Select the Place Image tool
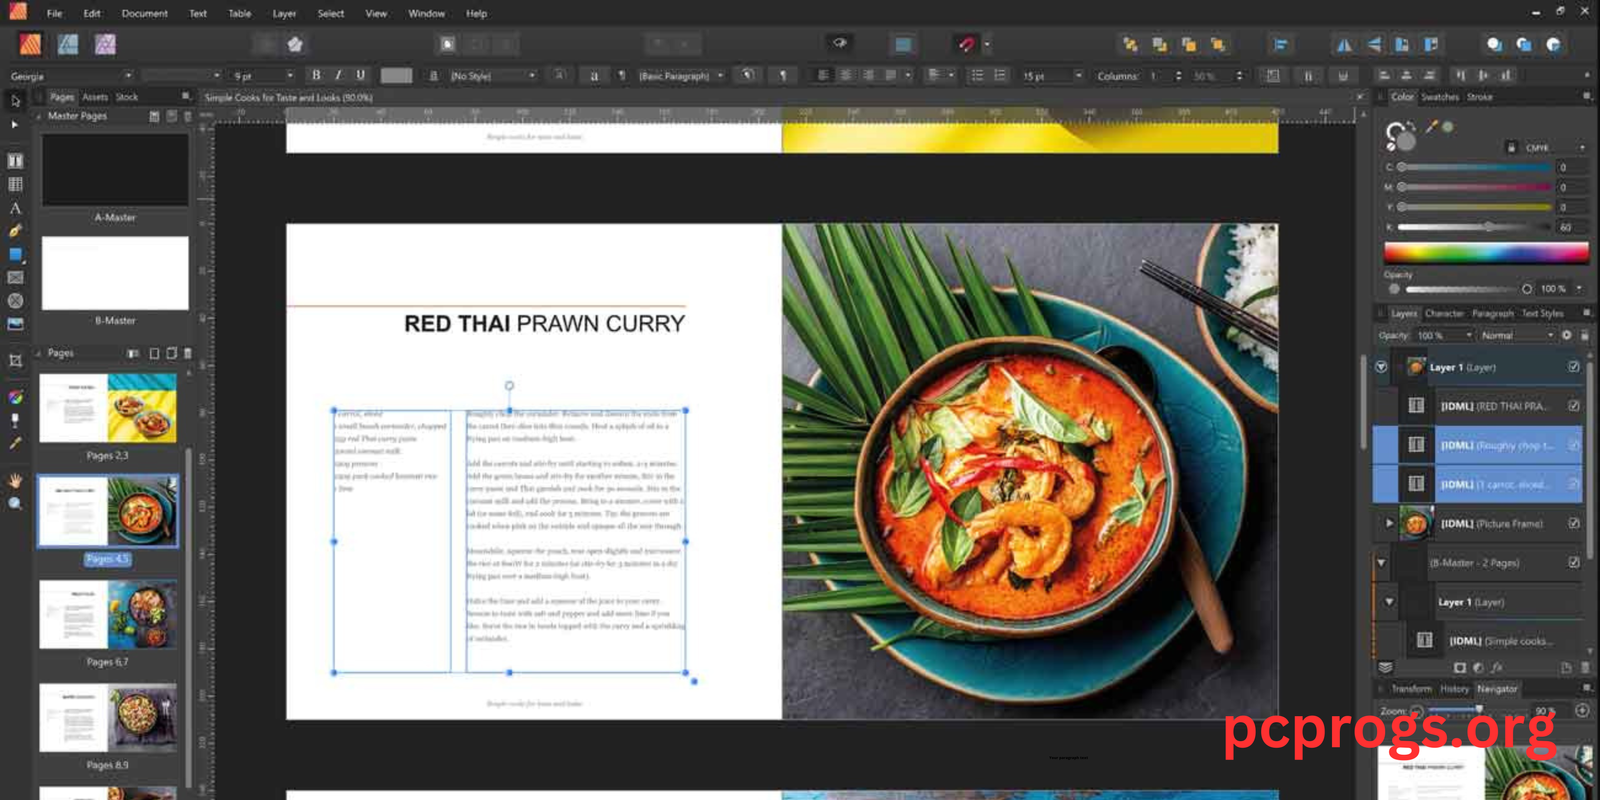1600x800 pixels. coord(15,324)
